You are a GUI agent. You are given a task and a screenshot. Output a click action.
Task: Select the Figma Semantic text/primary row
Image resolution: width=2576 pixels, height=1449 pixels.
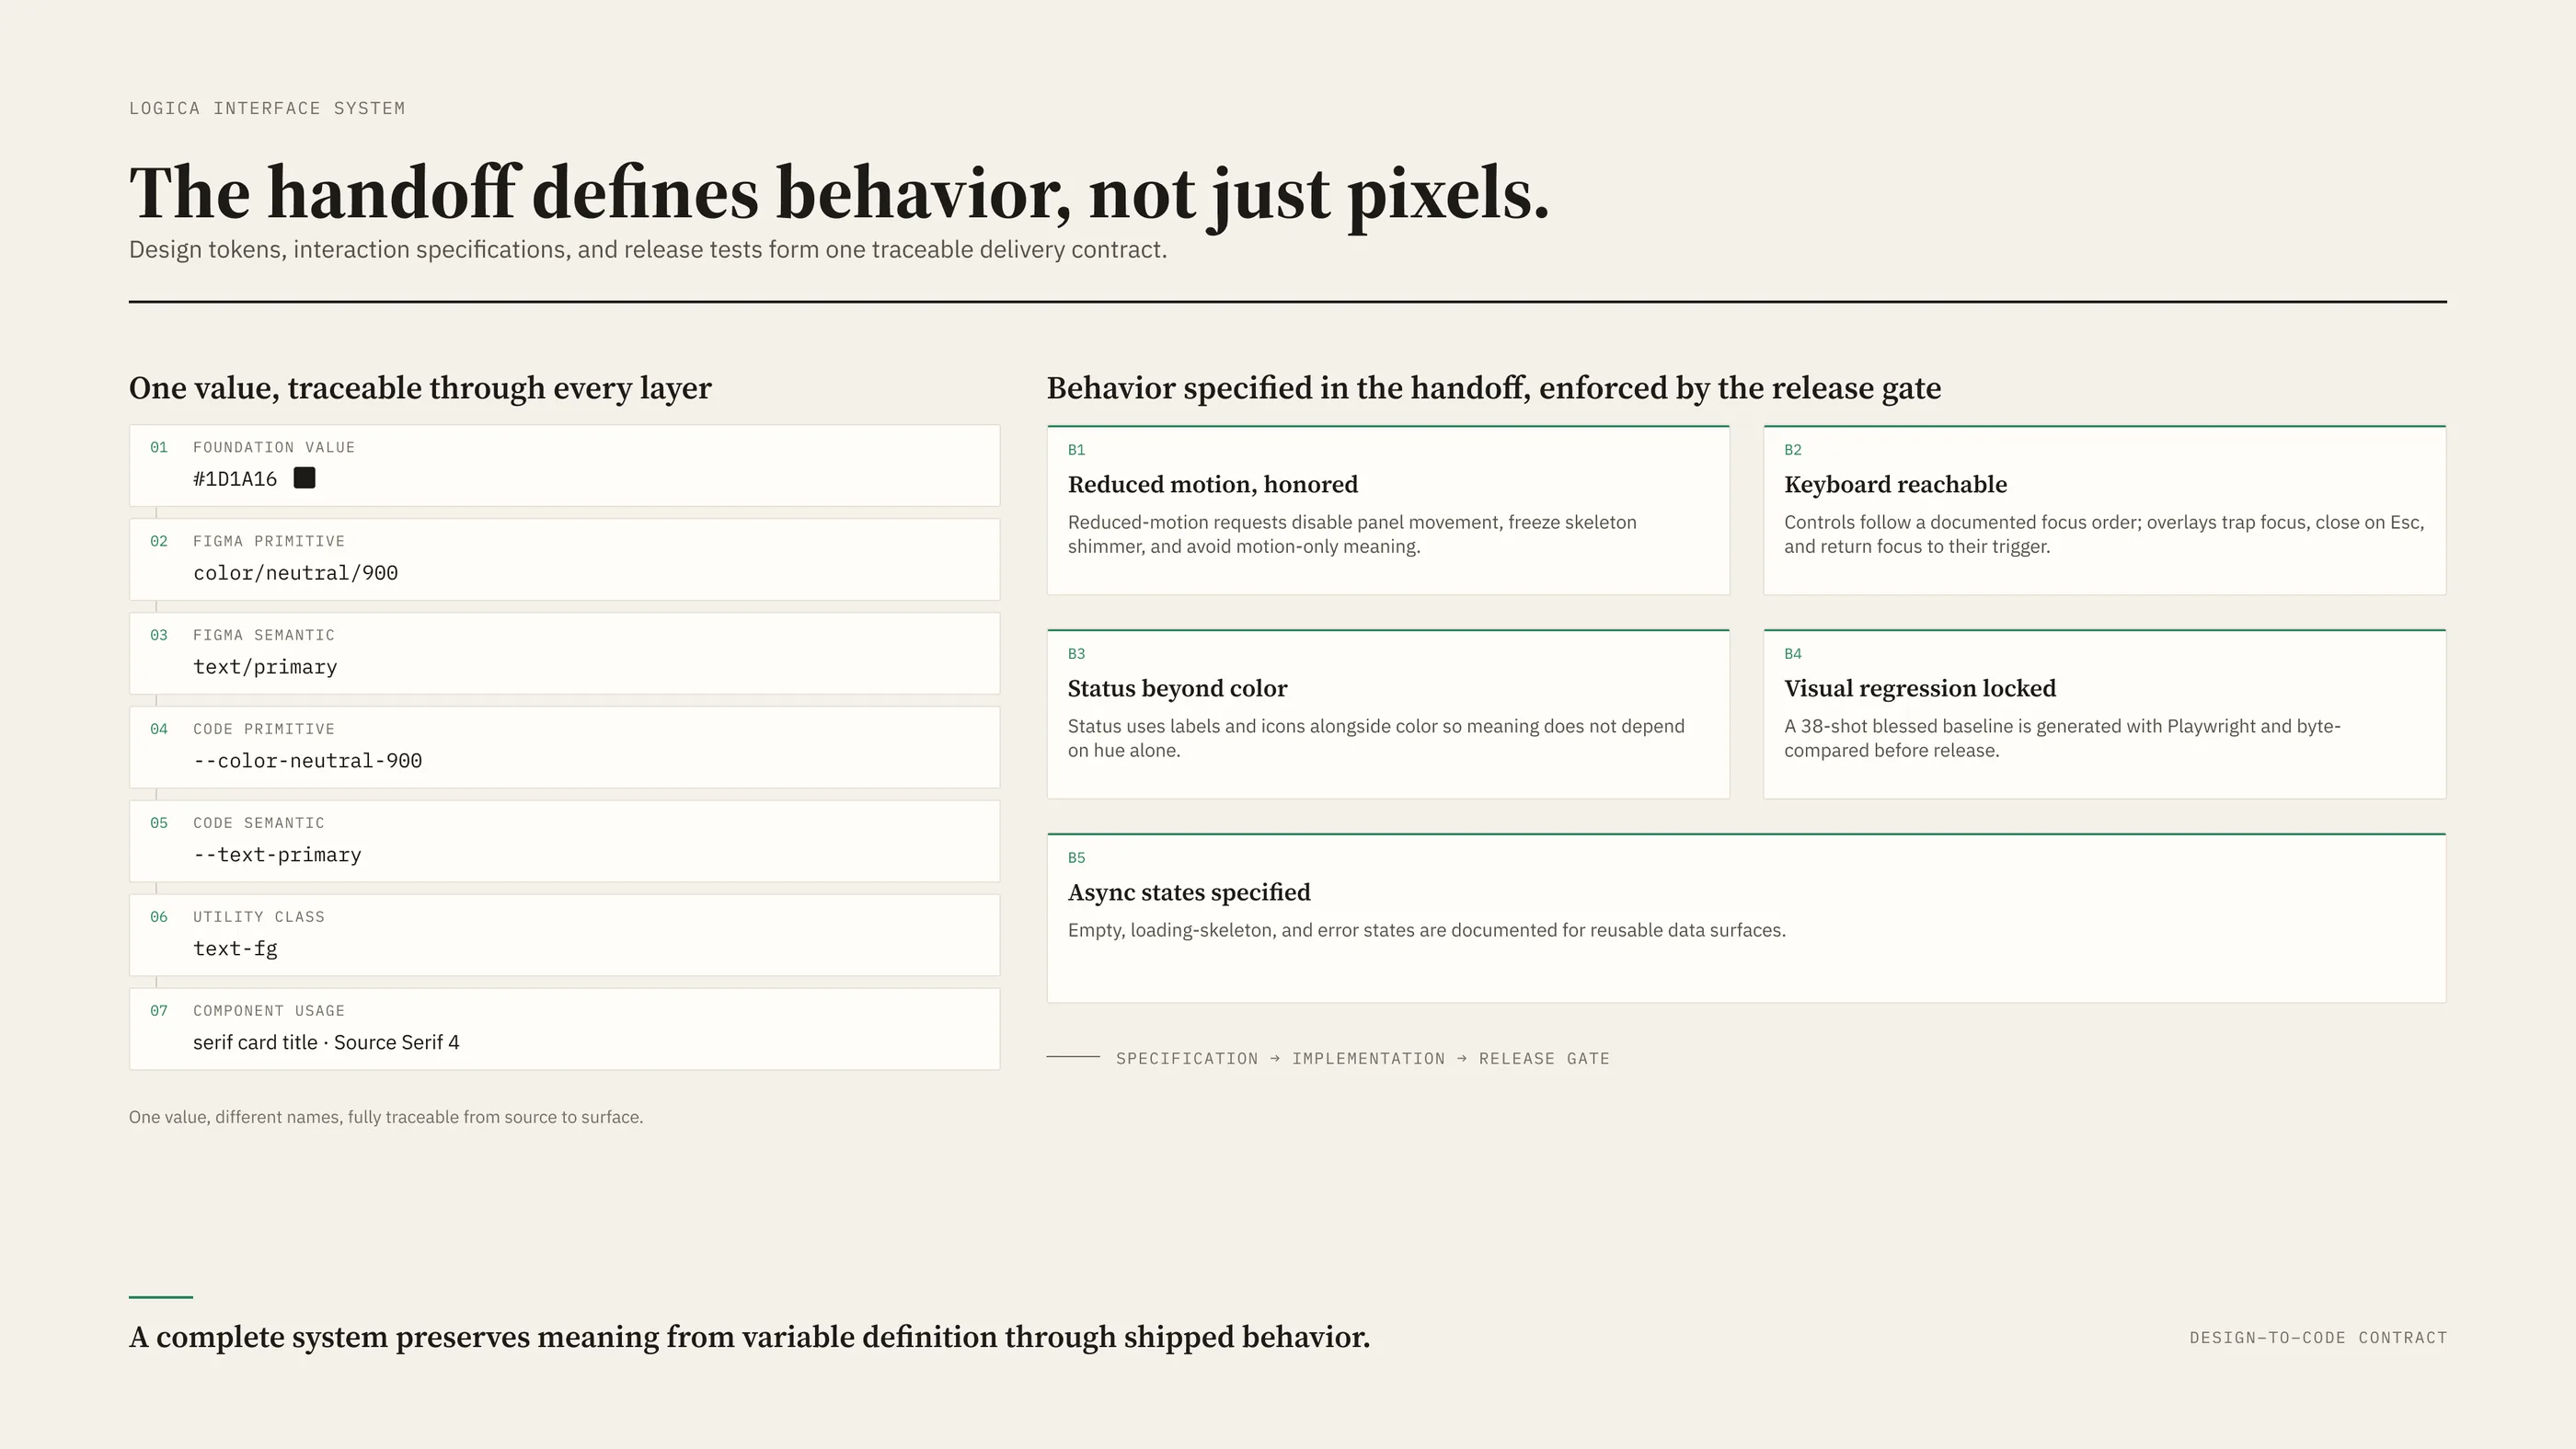(x=564, y=654)
